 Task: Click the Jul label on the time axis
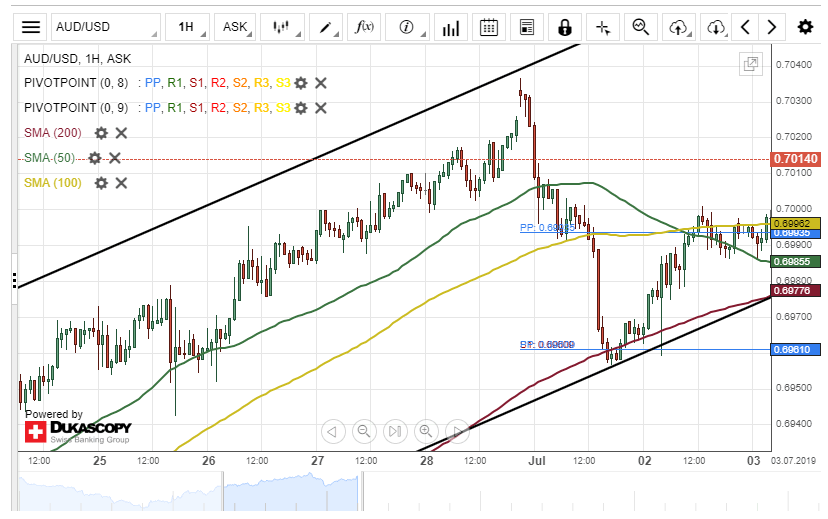coord(537,461)
